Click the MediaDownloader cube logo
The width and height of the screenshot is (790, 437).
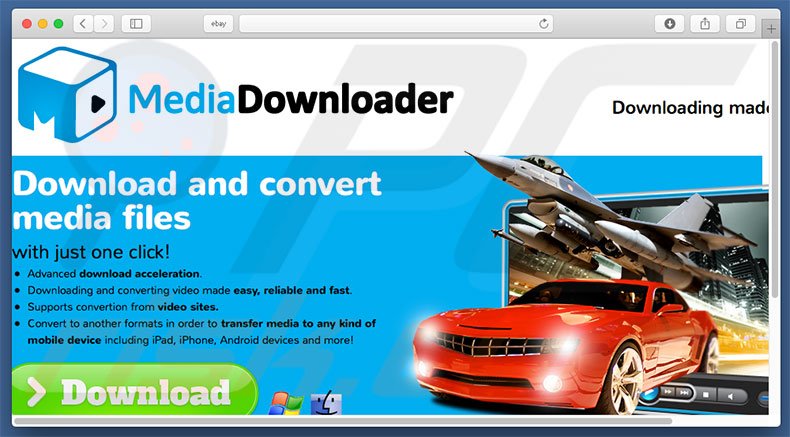pyautogui.click(x=67, y=95)
